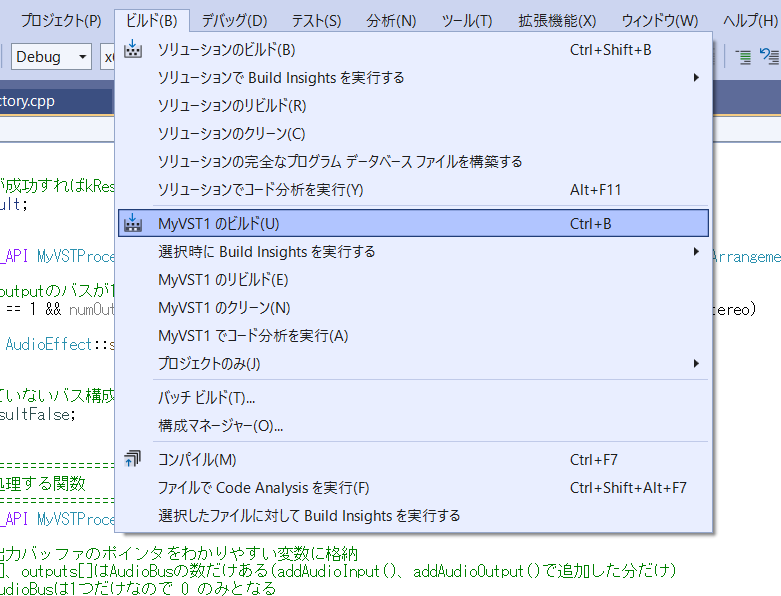The height and width of the screenshot is (596, 781).
Task: Click the コンパイル compile icon
Action: 133,460
